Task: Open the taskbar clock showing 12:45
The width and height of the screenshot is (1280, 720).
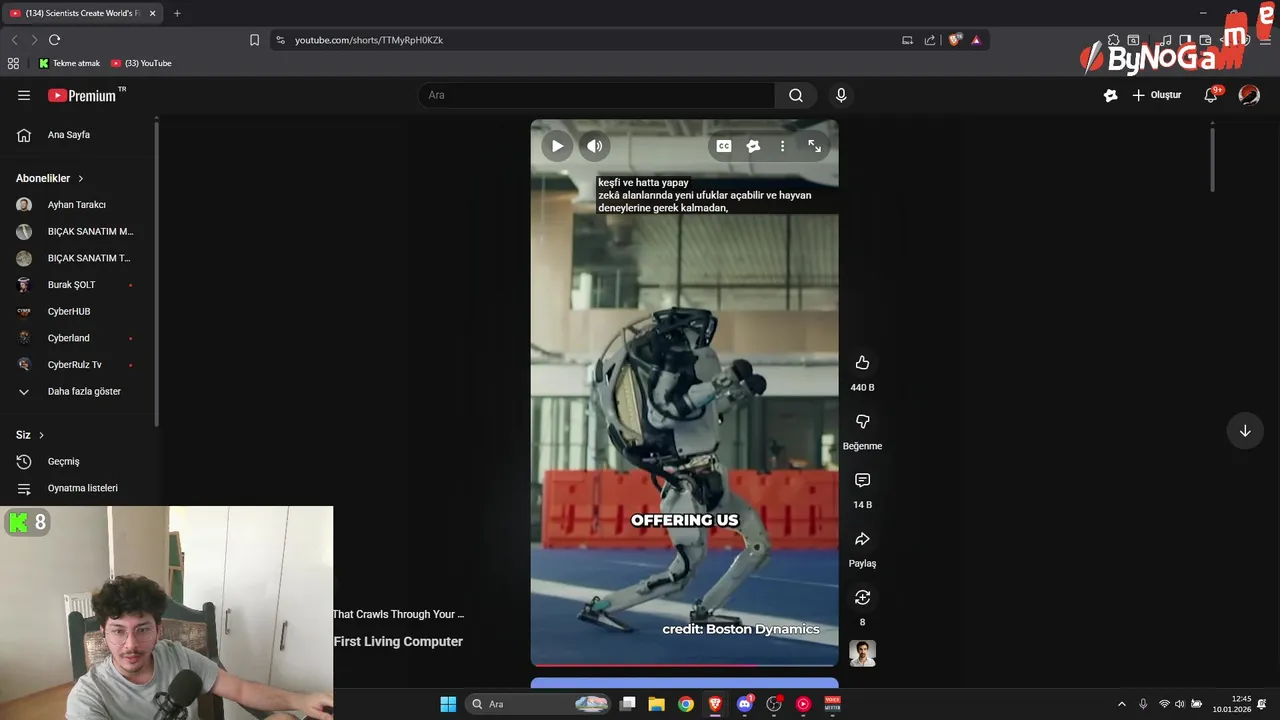Action: (x=1232, y=704)
